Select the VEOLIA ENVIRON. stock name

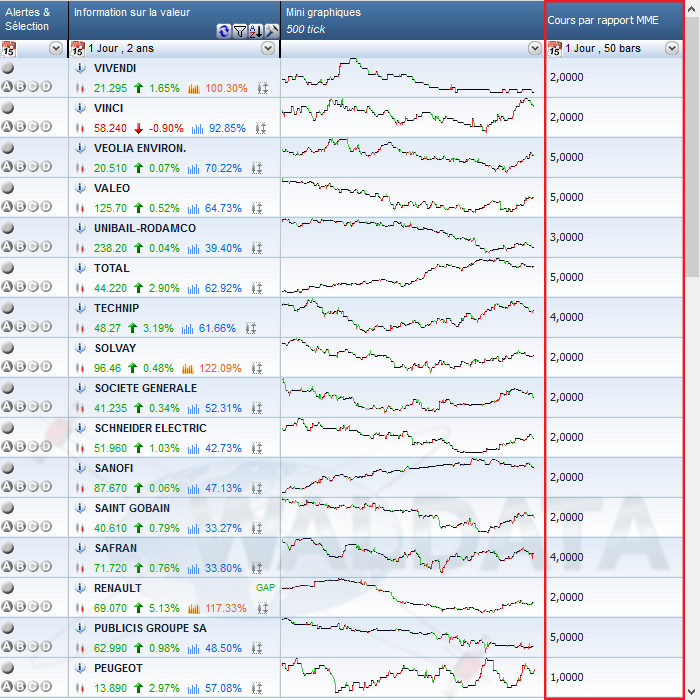tap(140, 148)
